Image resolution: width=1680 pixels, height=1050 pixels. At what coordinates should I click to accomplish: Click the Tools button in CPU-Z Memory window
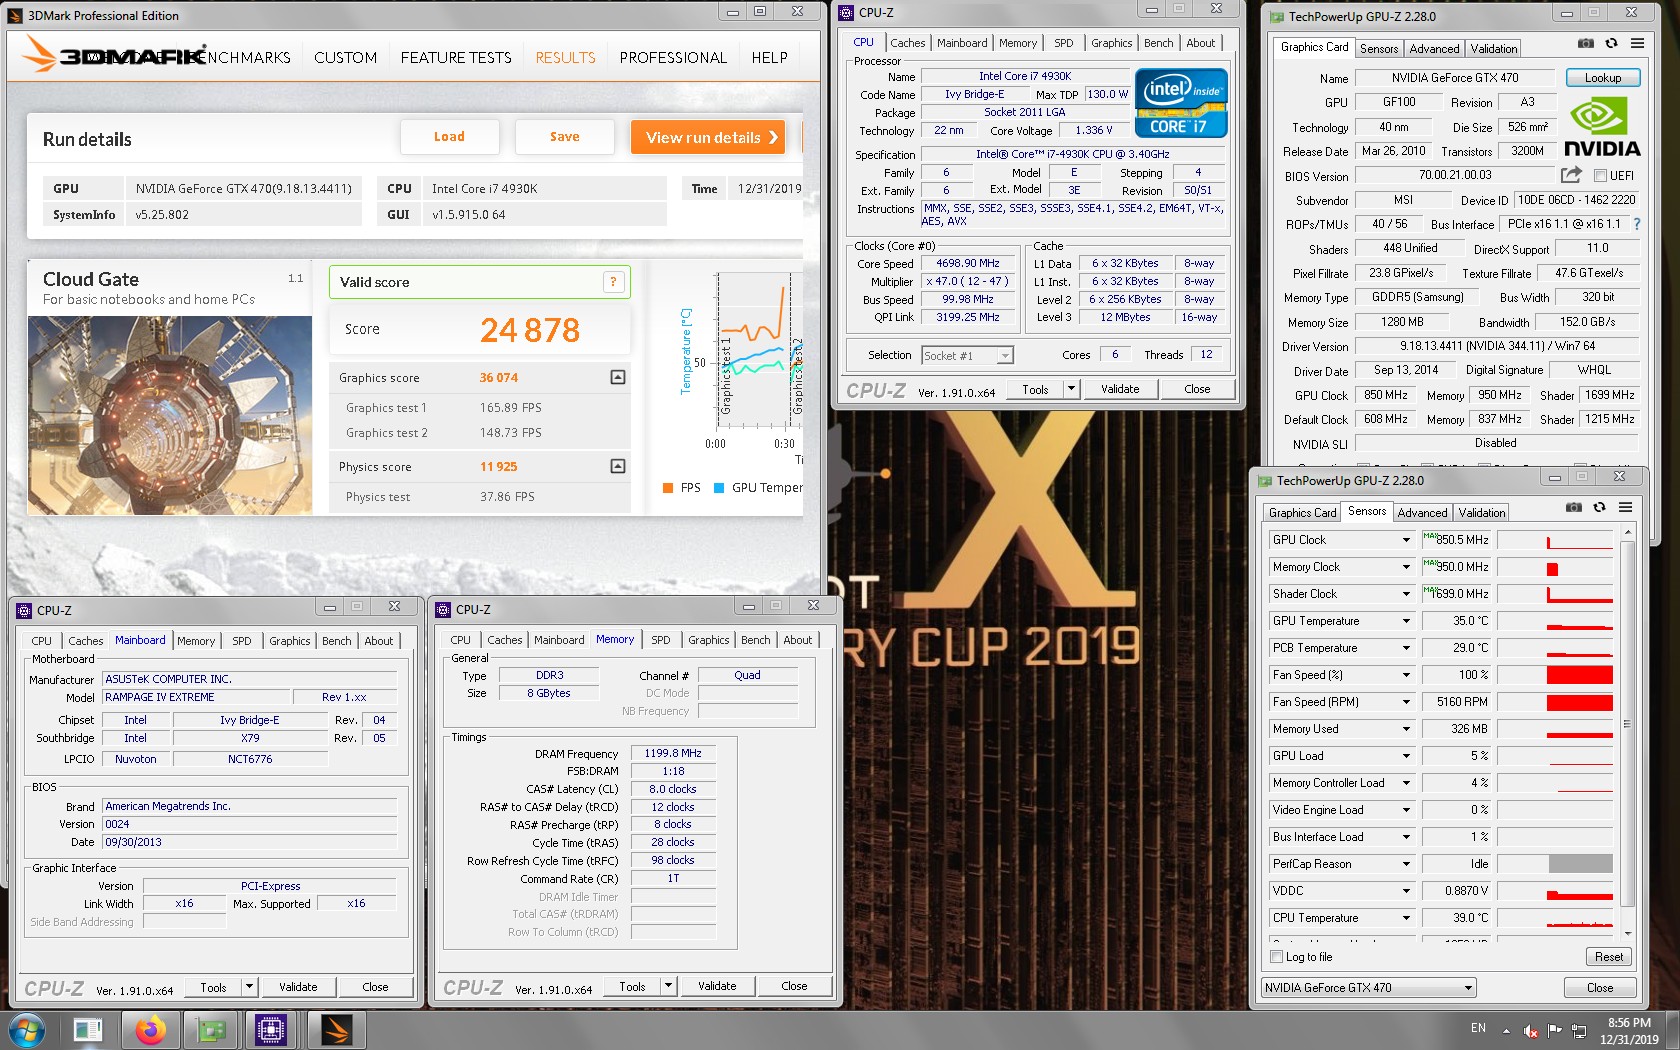[632, 986]
